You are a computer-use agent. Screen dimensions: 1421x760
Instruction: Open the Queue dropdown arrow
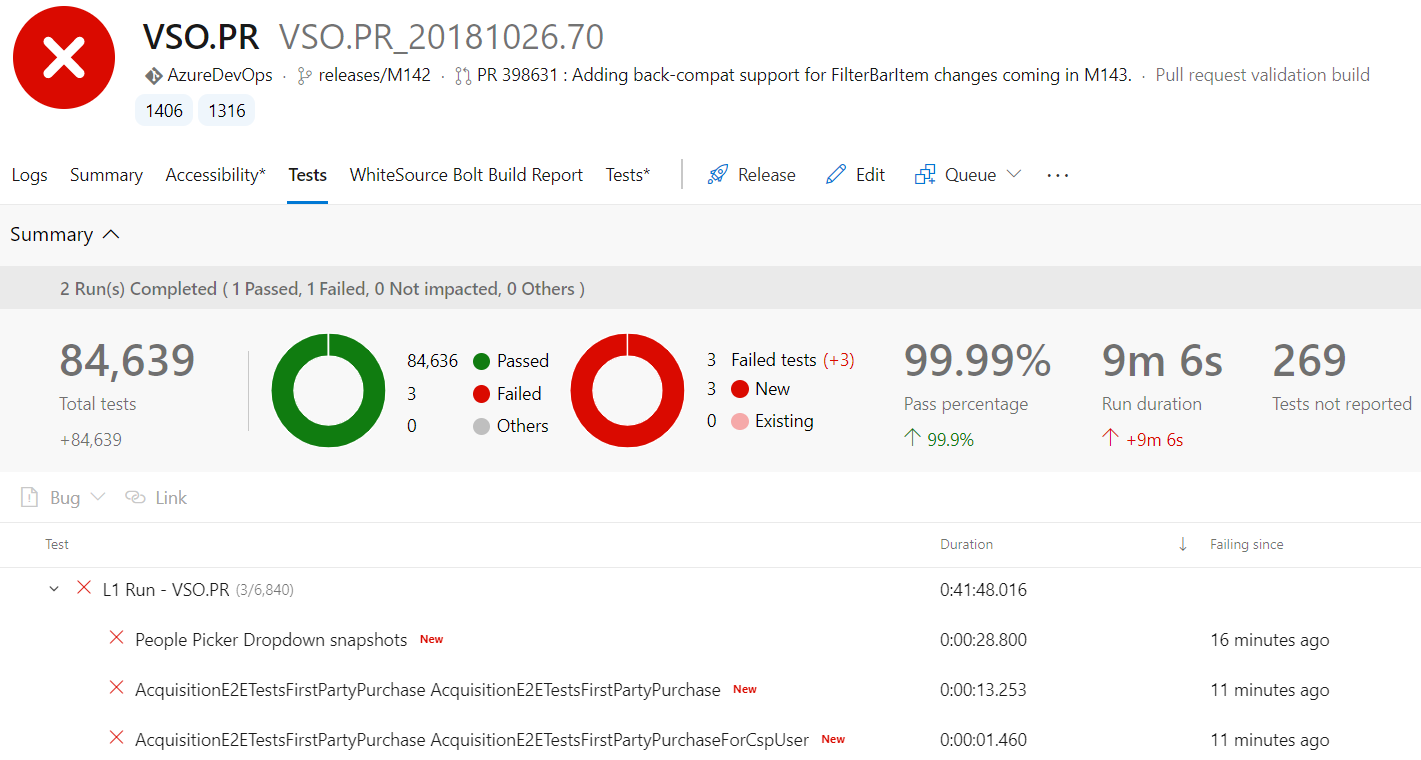tap(1014, 174)
